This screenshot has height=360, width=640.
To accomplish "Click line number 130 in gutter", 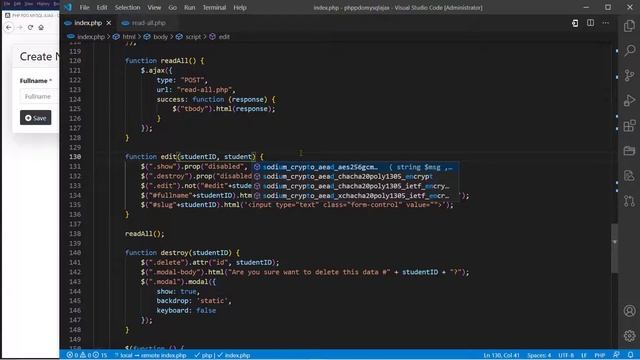I will (x=75, y=157).
